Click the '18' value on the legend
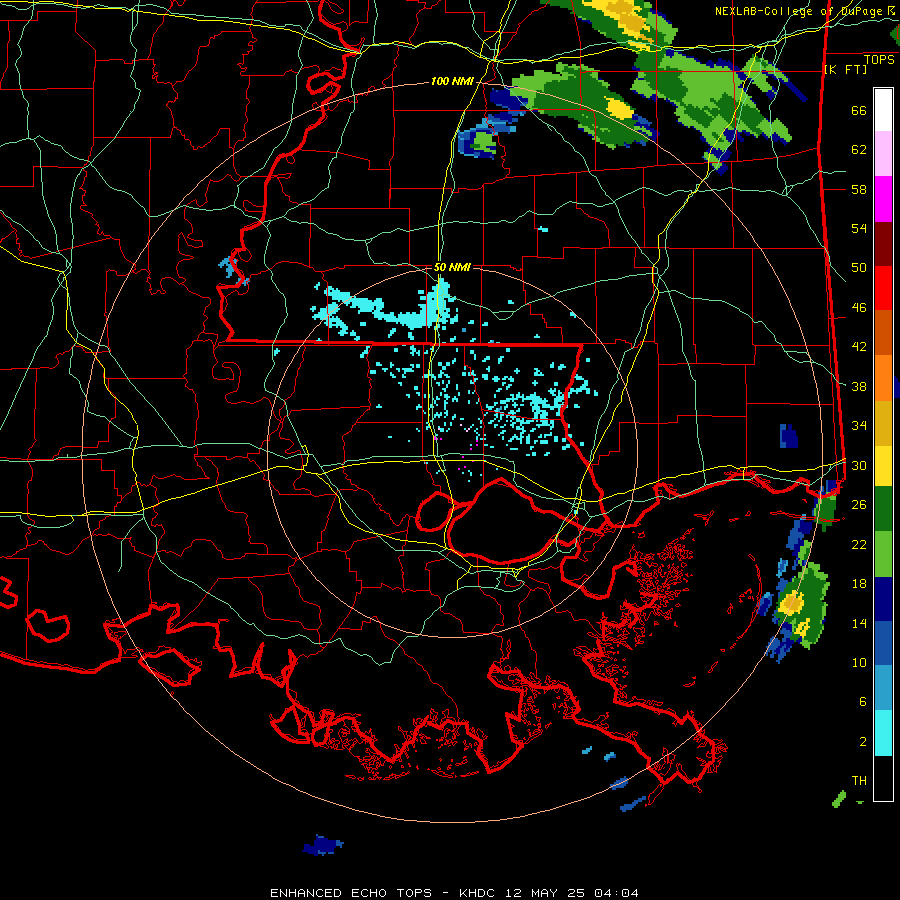Screen dimensions: 900x900 (x=859, y=584)
